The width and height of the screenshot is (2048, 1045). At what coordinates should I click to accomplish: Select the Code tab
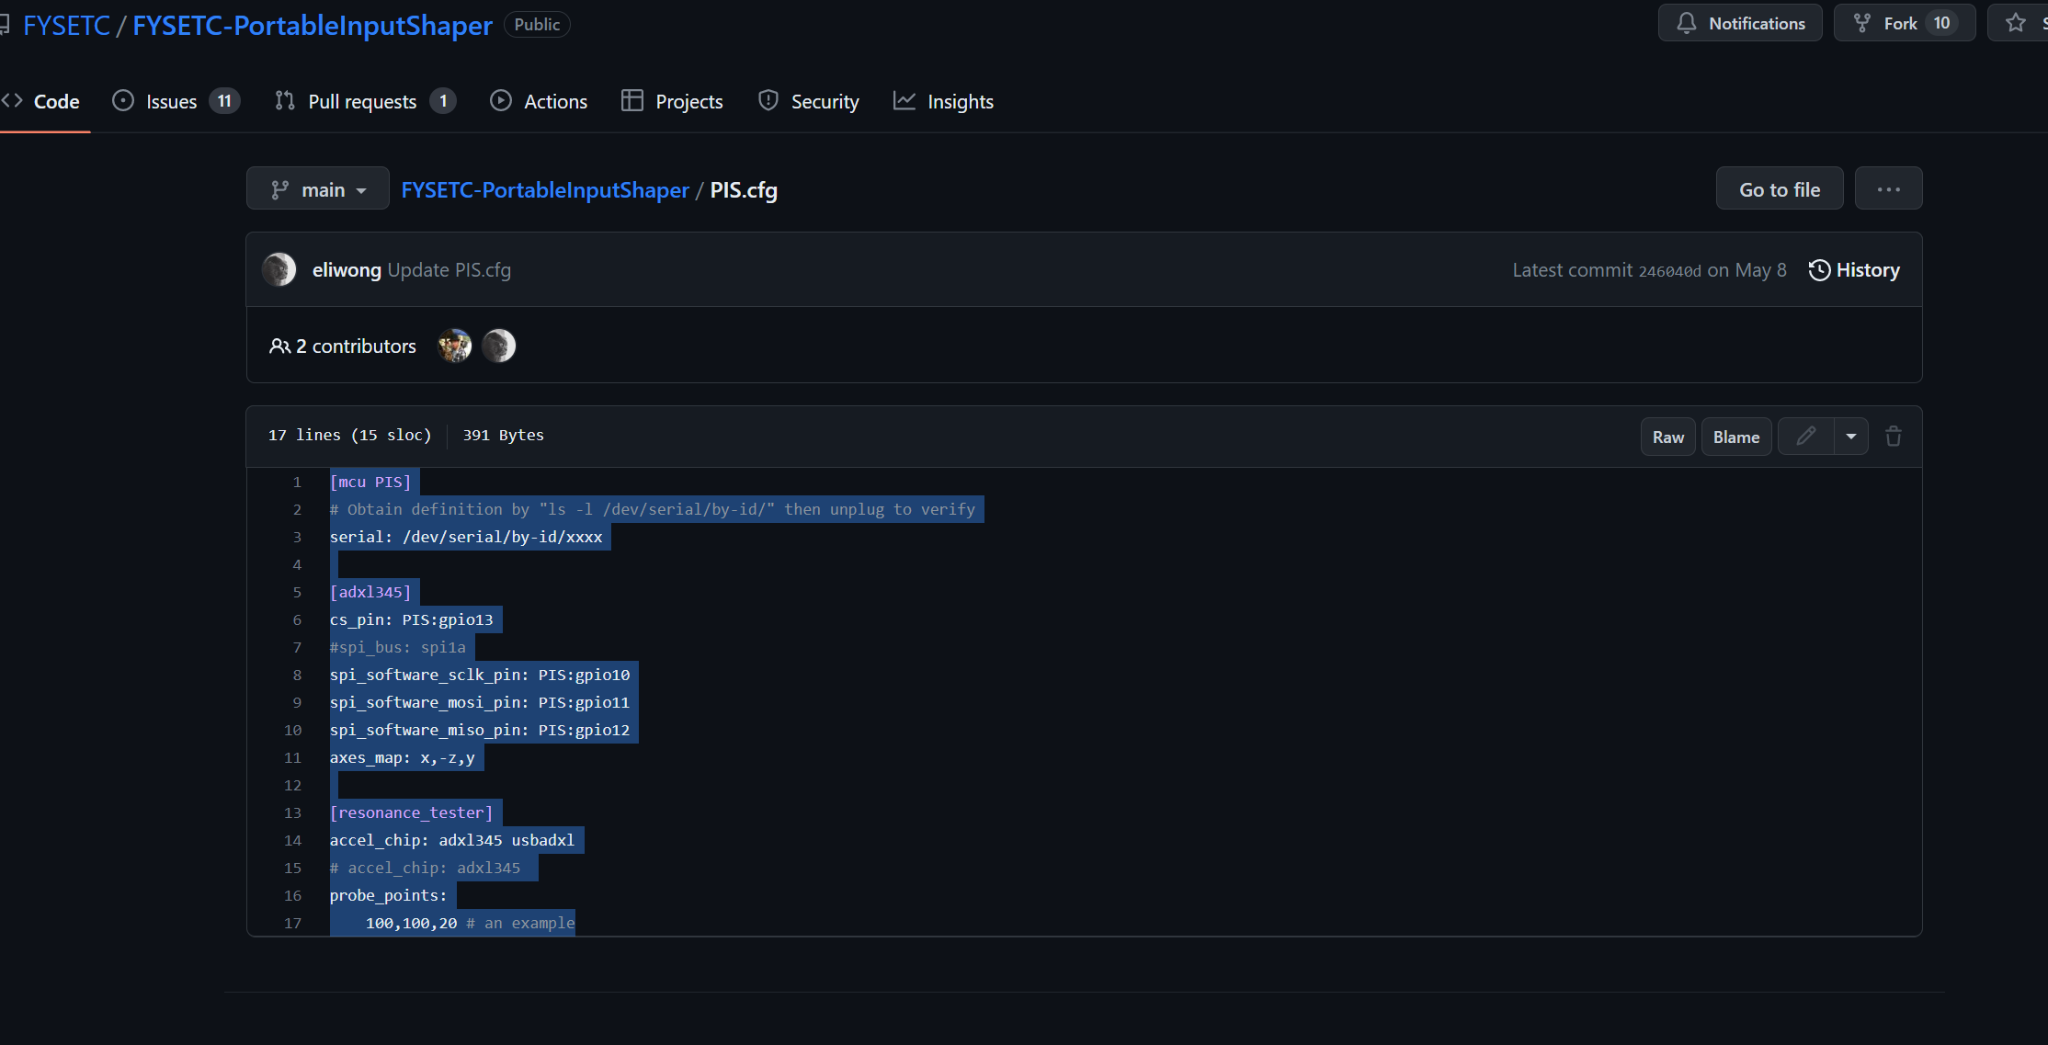click(42, 101)
